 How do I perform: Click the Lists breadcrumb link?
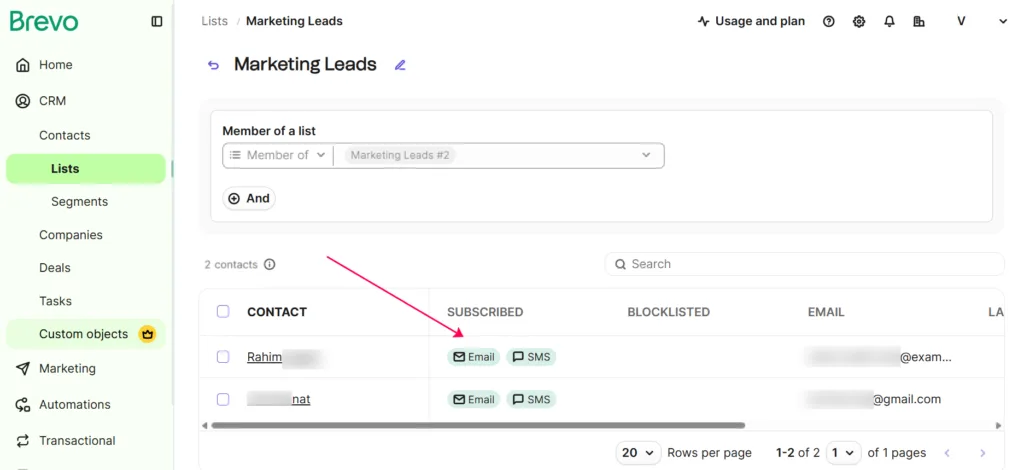click(214, 22)
